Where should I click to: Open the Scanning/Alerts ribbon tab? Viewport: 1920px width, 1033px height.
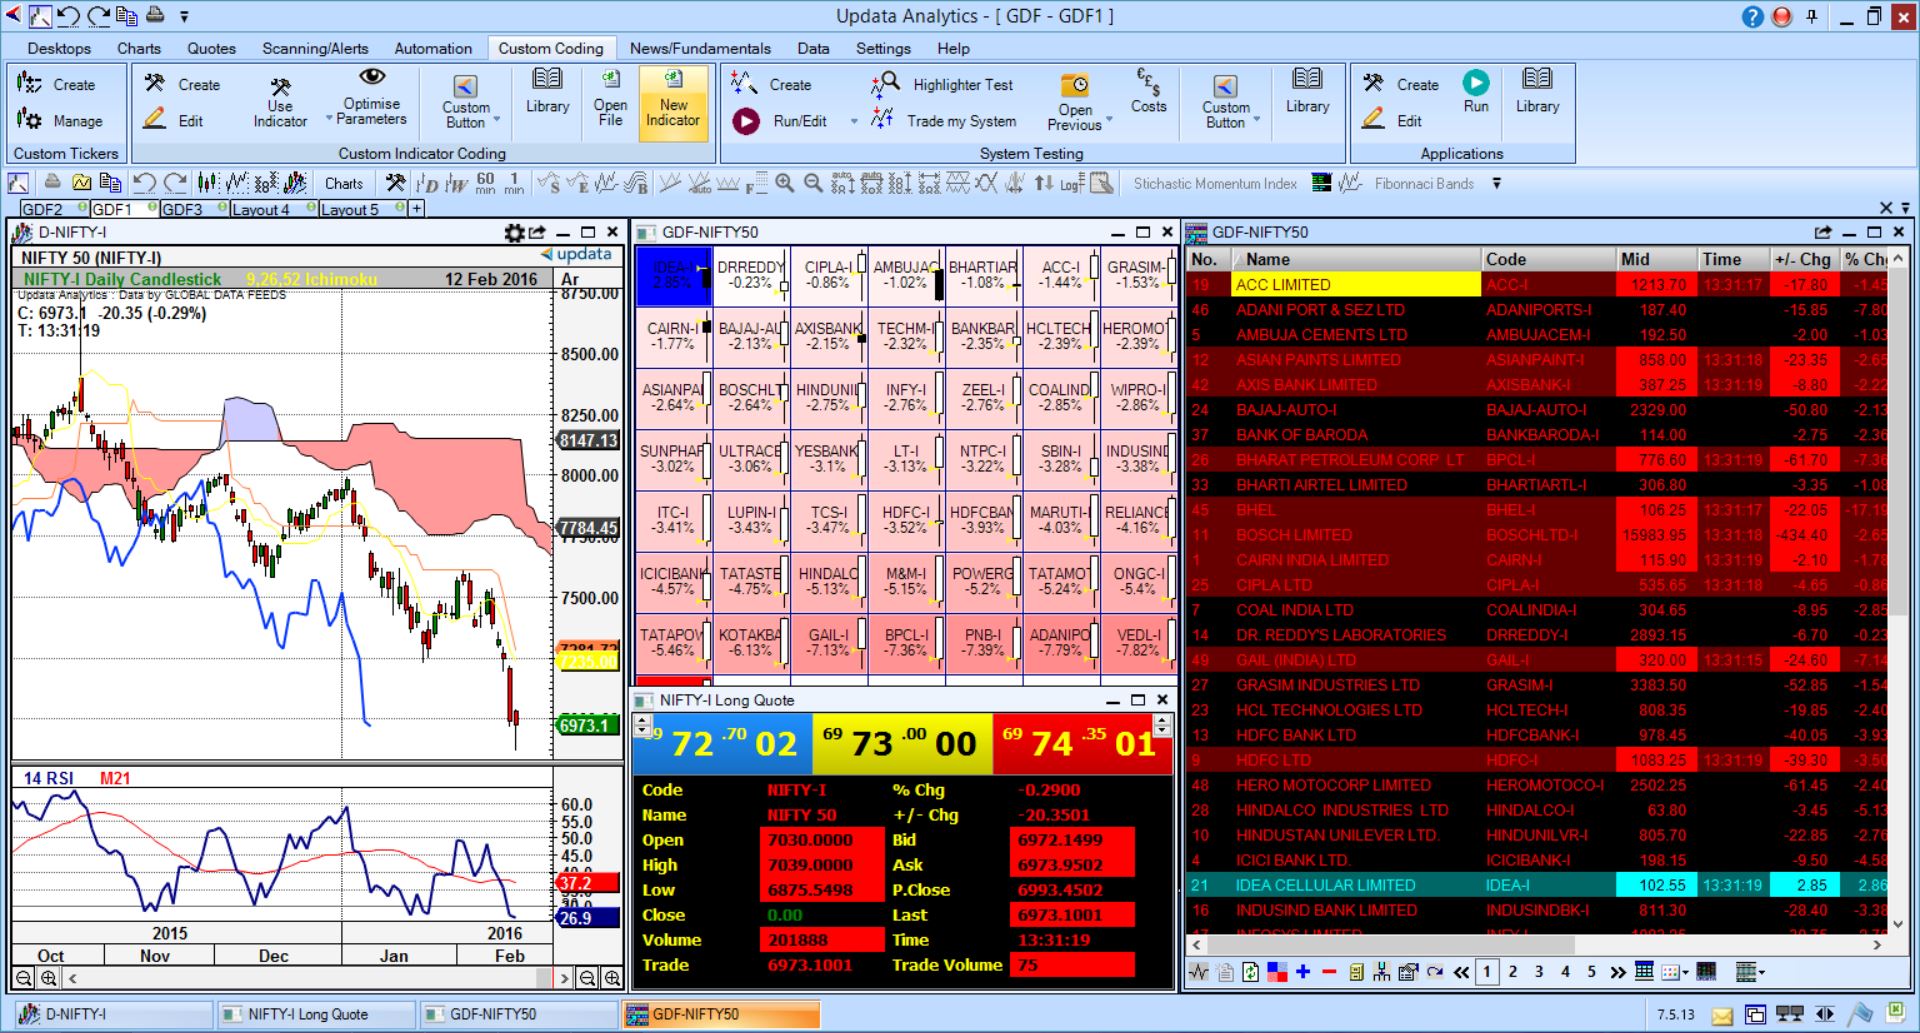pos(315,48)
